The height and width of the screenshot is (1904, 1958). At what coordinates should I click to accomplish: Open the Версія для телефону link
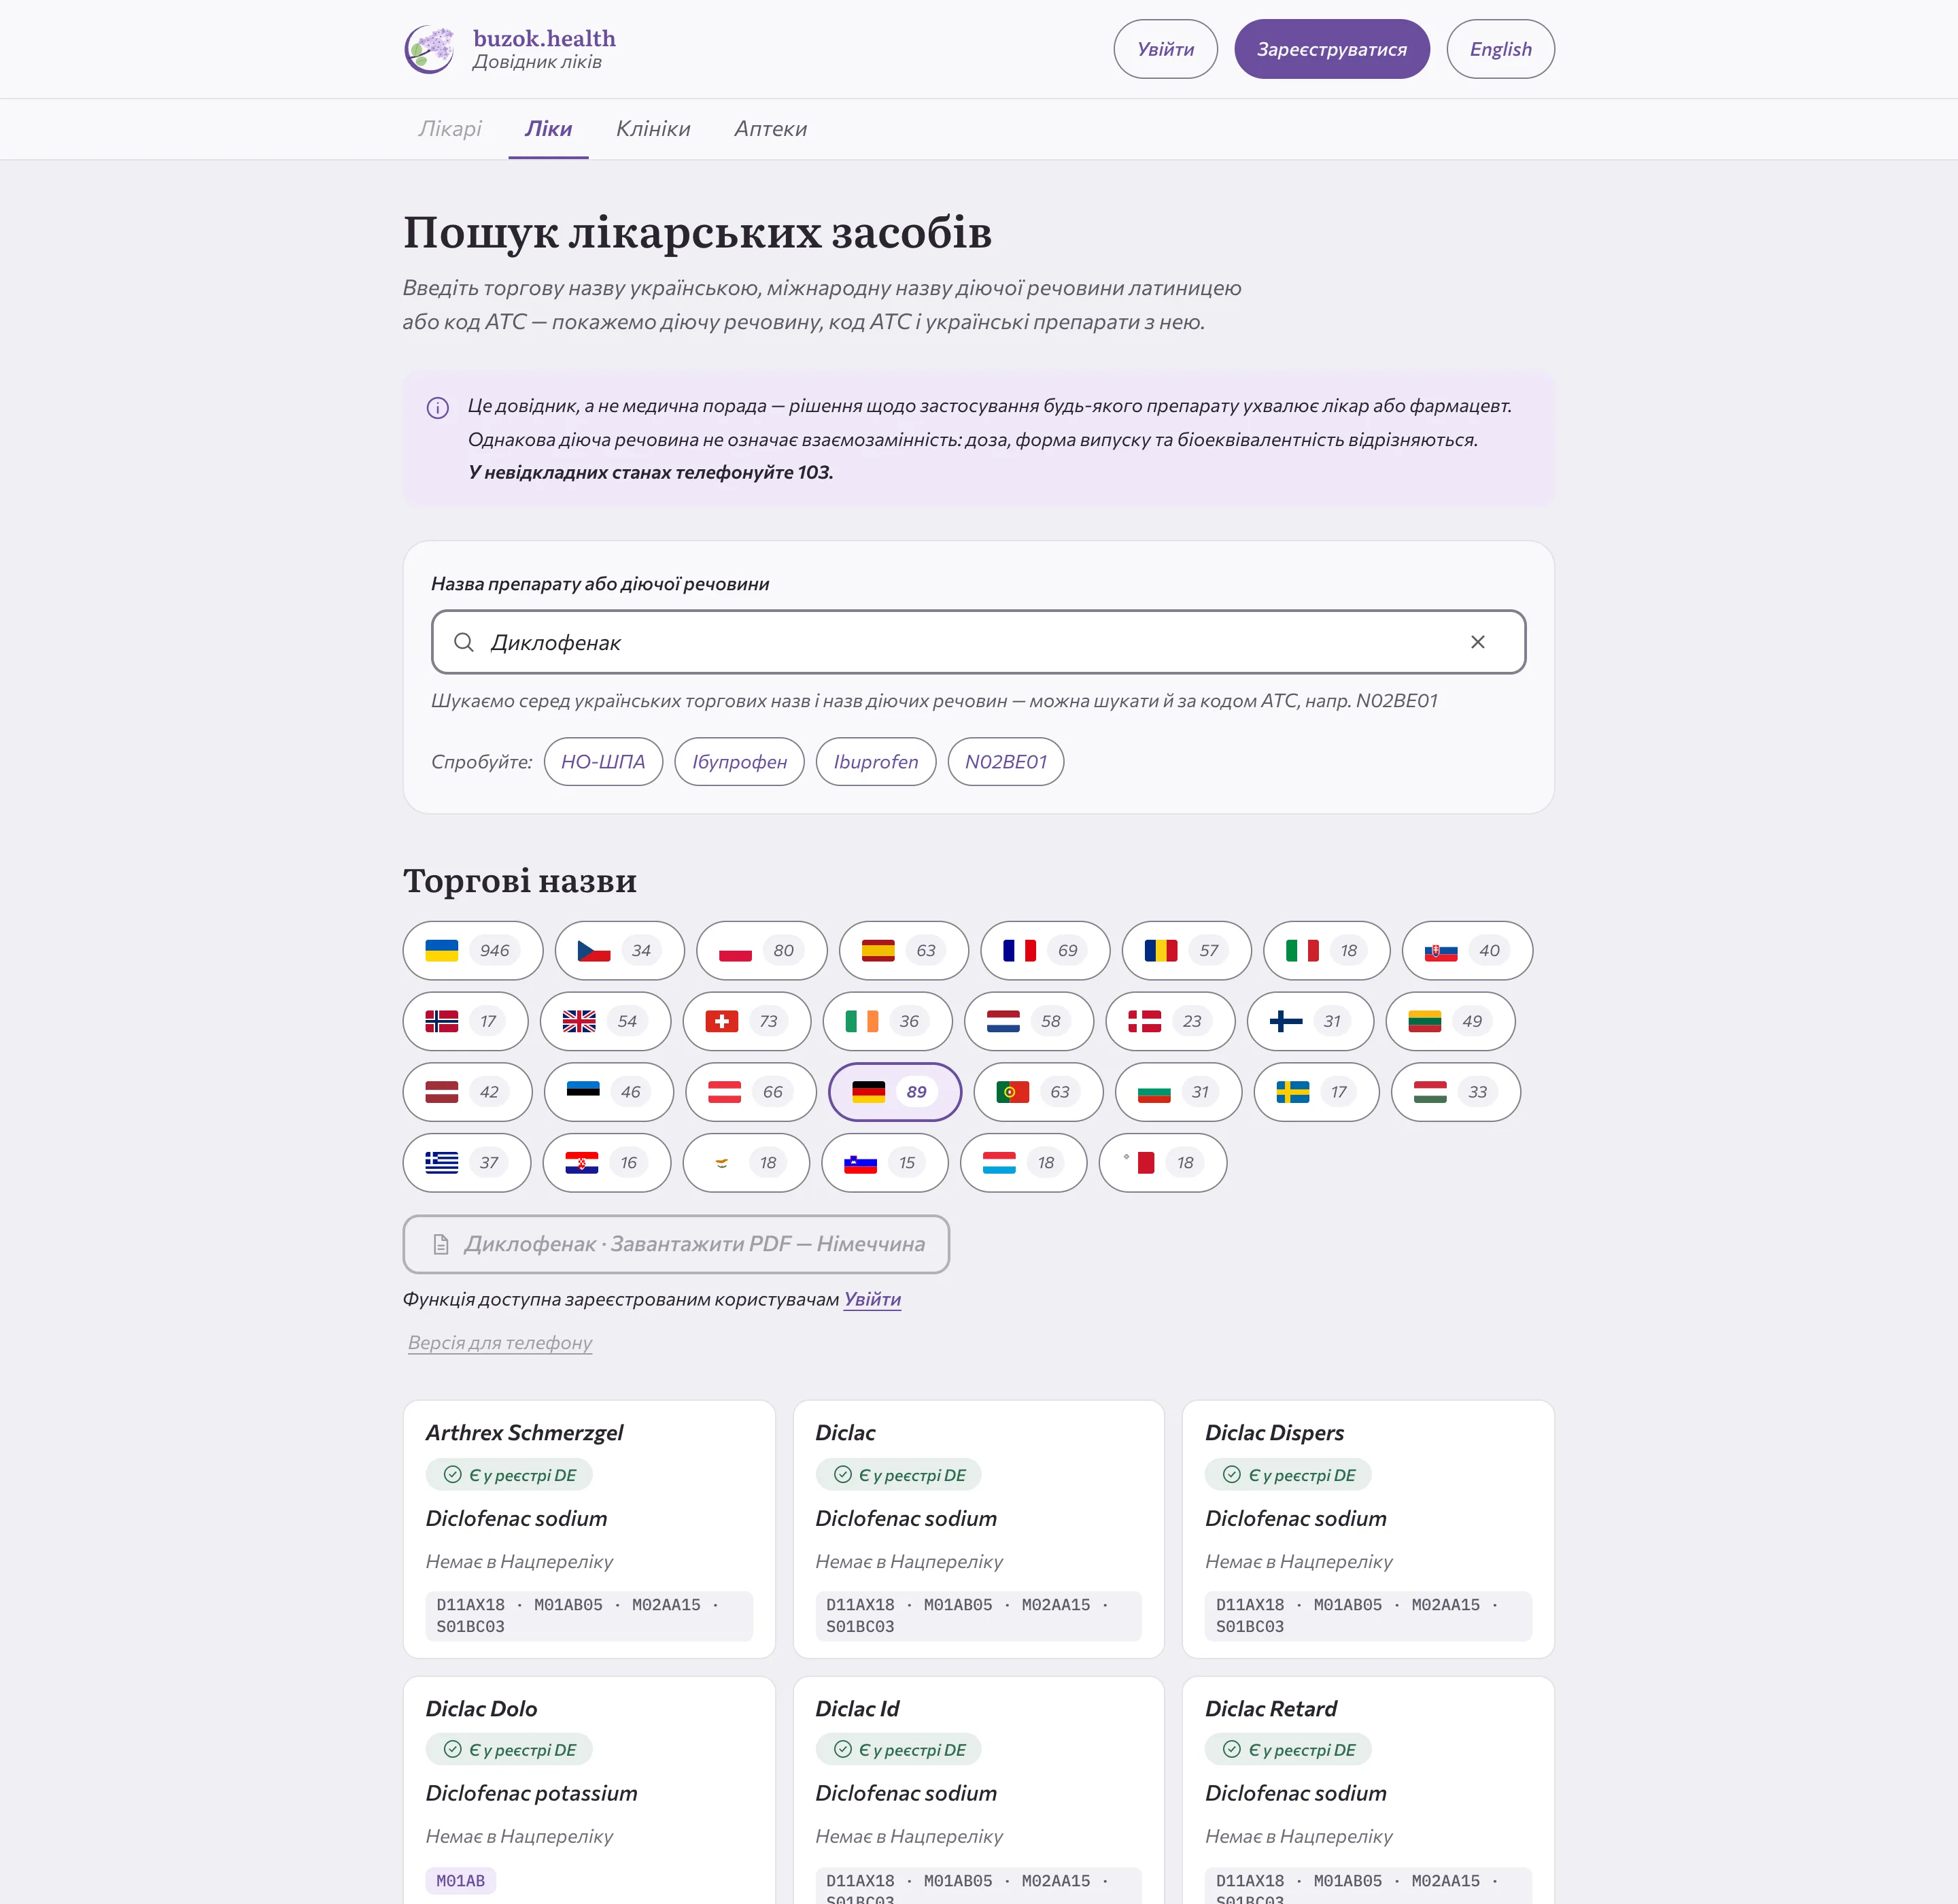[500, 1342]
